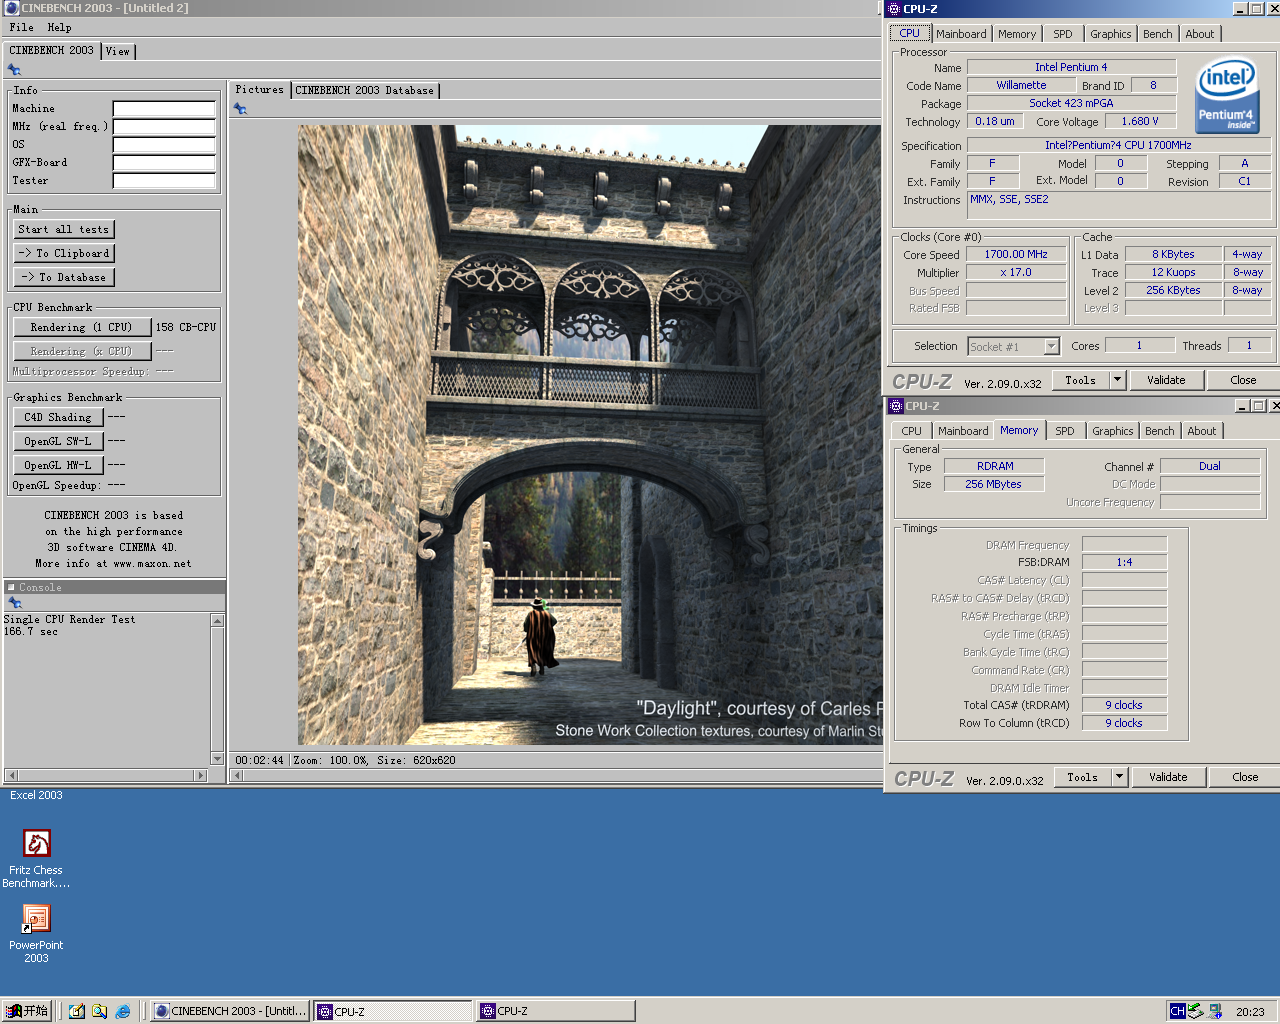Open the Socket #1 selection dropdown

1051,346
